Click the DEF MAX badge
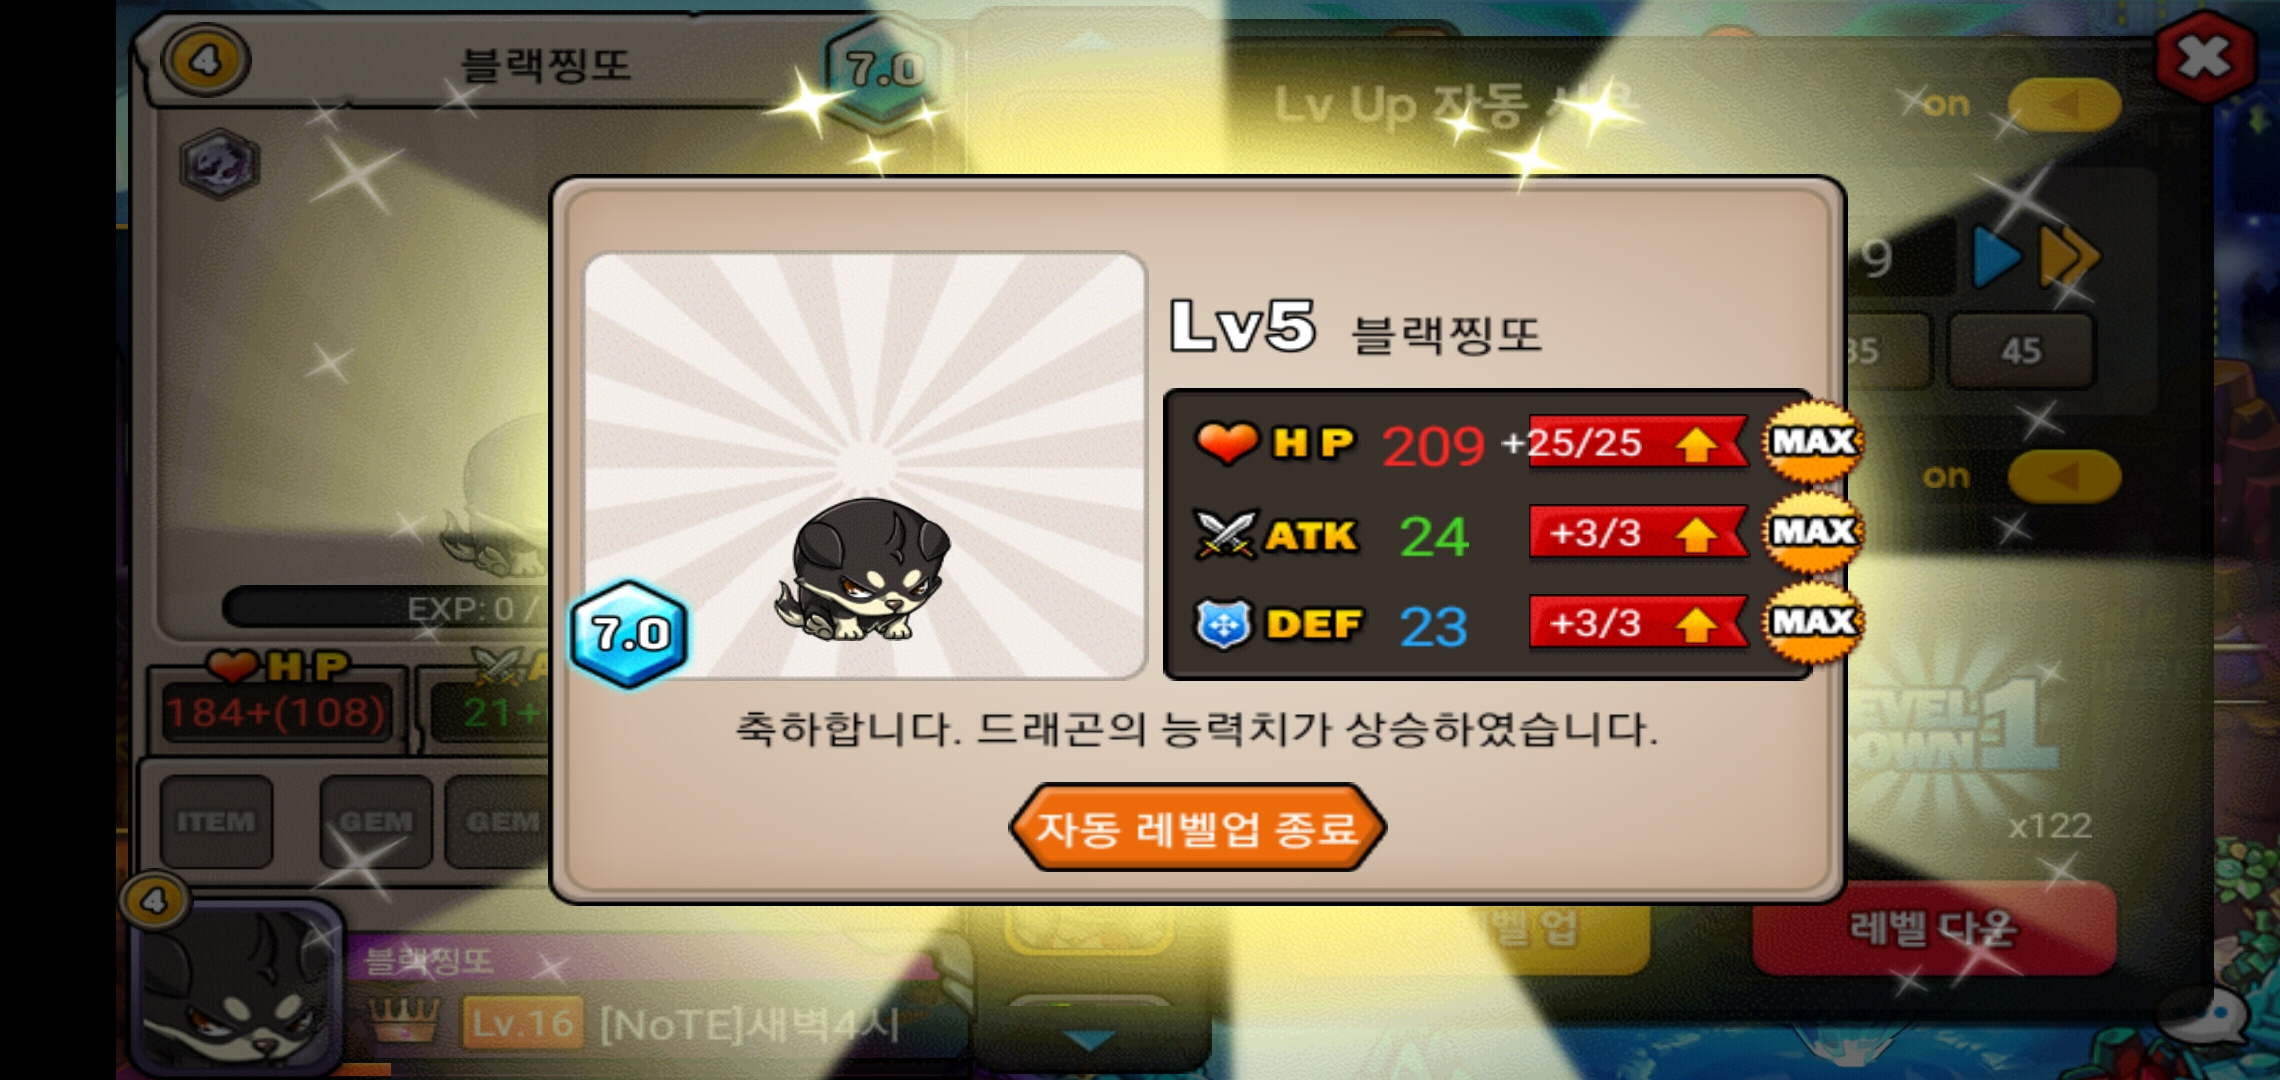This screenshot has width=2280, height=1080. (1814, 622)
